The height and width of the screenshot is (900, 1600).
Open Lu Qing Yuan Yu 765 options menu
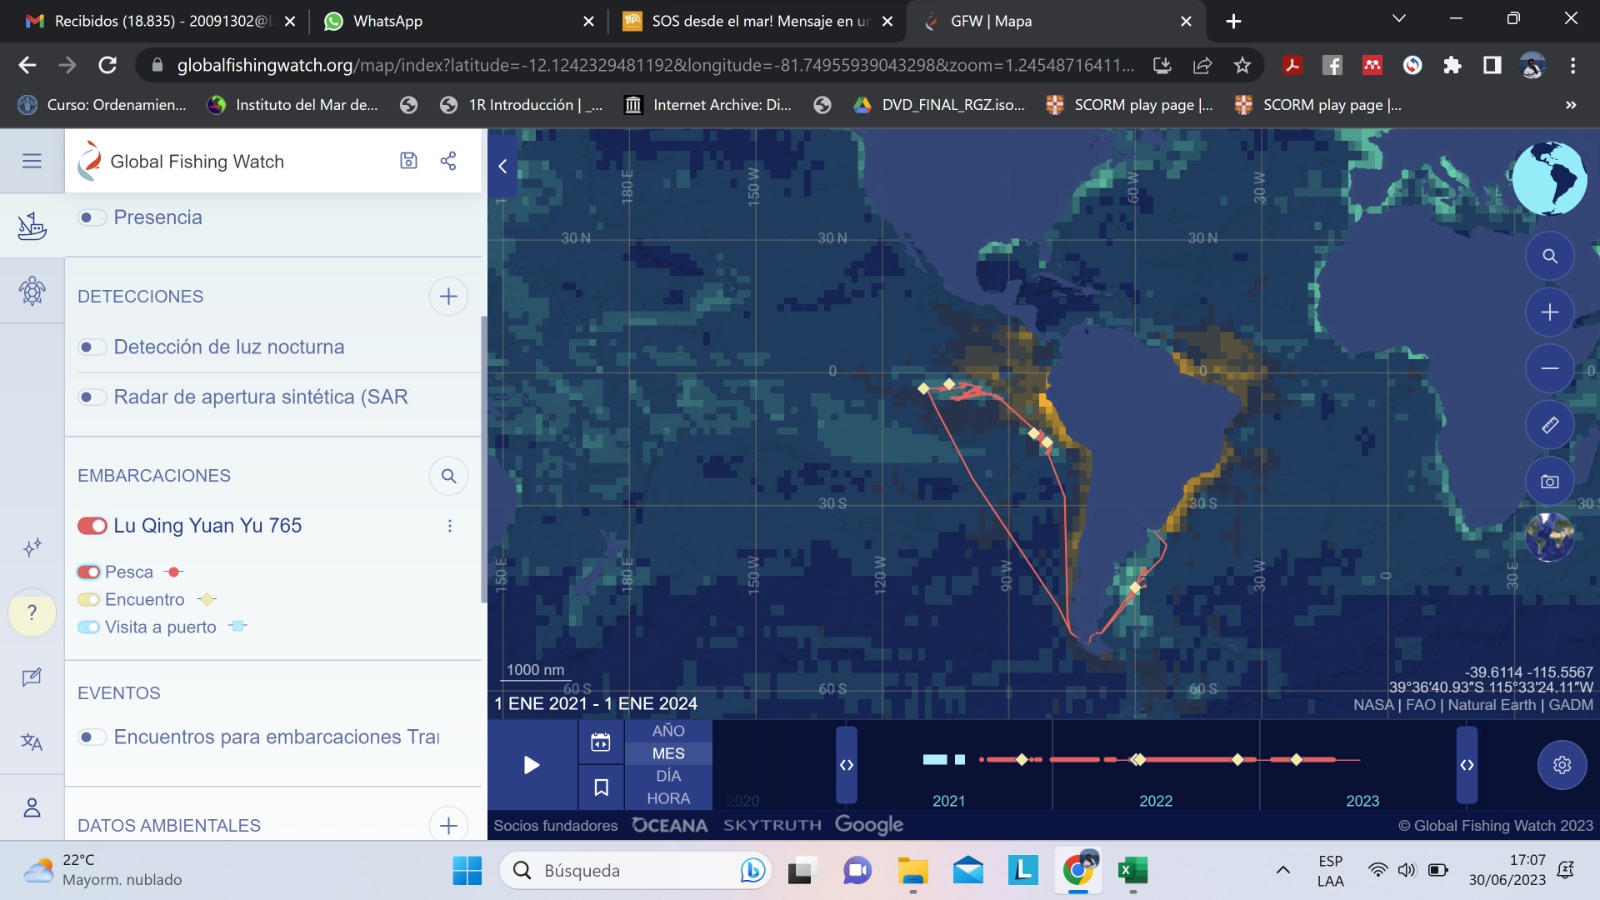tap(449, 526)
